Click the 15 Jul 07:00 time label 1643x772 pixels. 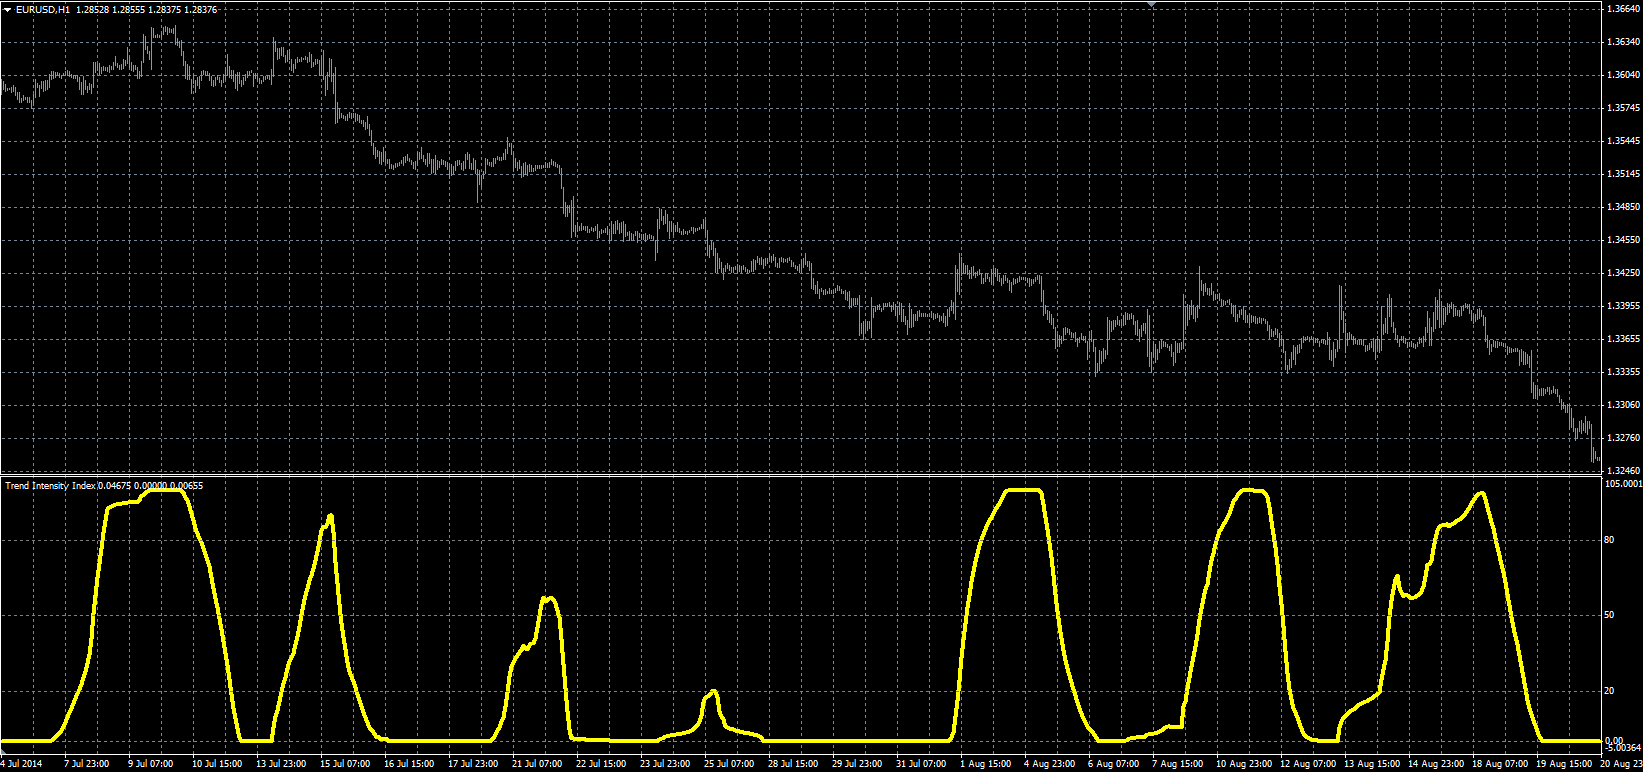[345, 764]
